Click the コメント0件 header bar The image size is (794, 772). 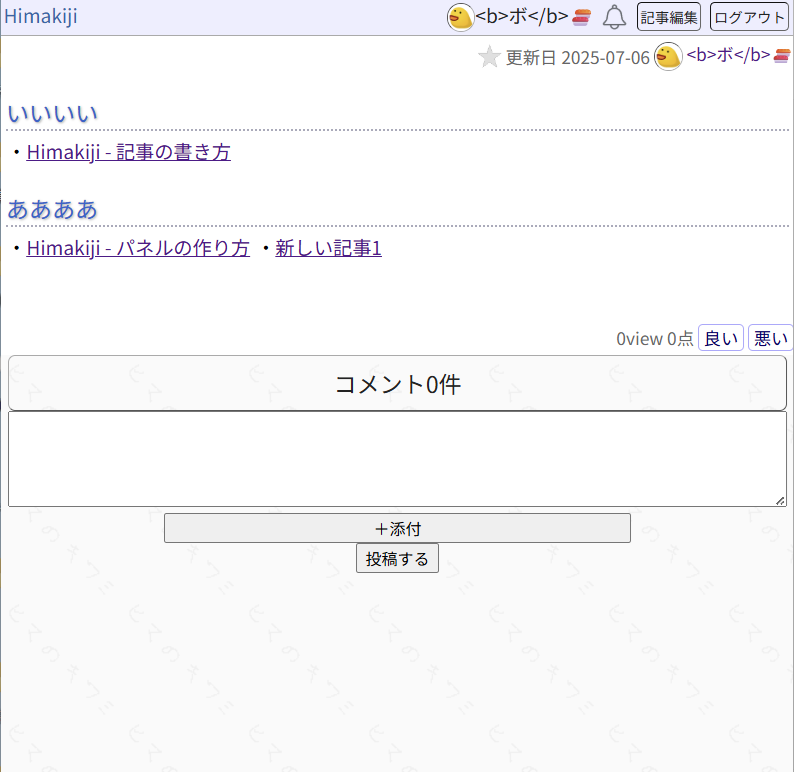point(398,383)
